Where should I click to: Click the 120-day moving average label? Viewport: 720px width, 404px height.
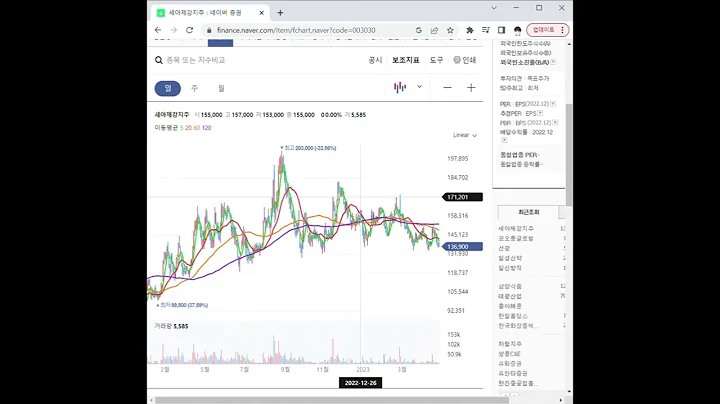(207, 128)
